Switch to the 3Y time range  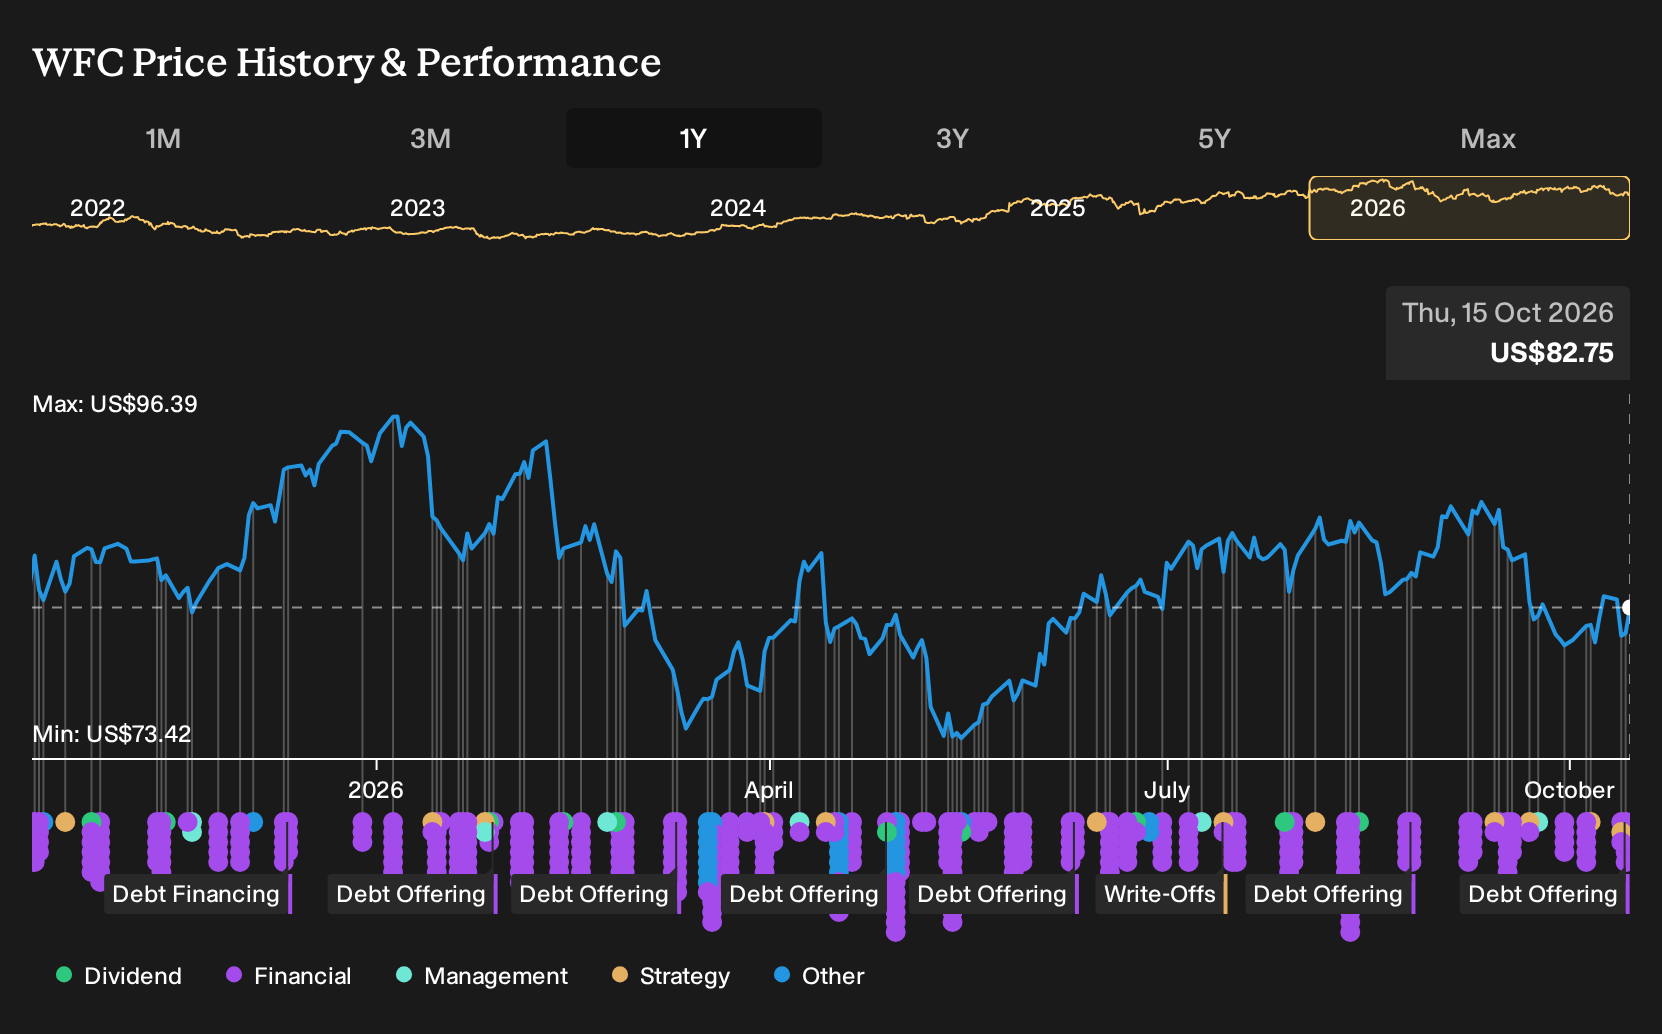click(x=952, y=138)
